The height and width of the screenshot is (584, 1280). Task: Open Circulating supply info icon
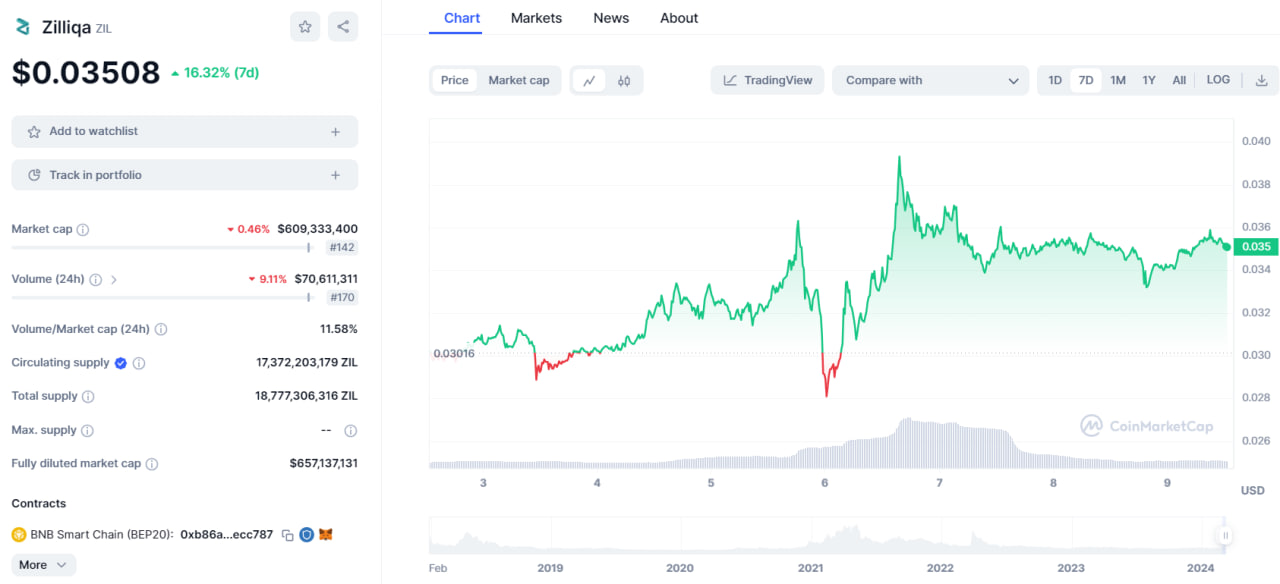(139, 364)
